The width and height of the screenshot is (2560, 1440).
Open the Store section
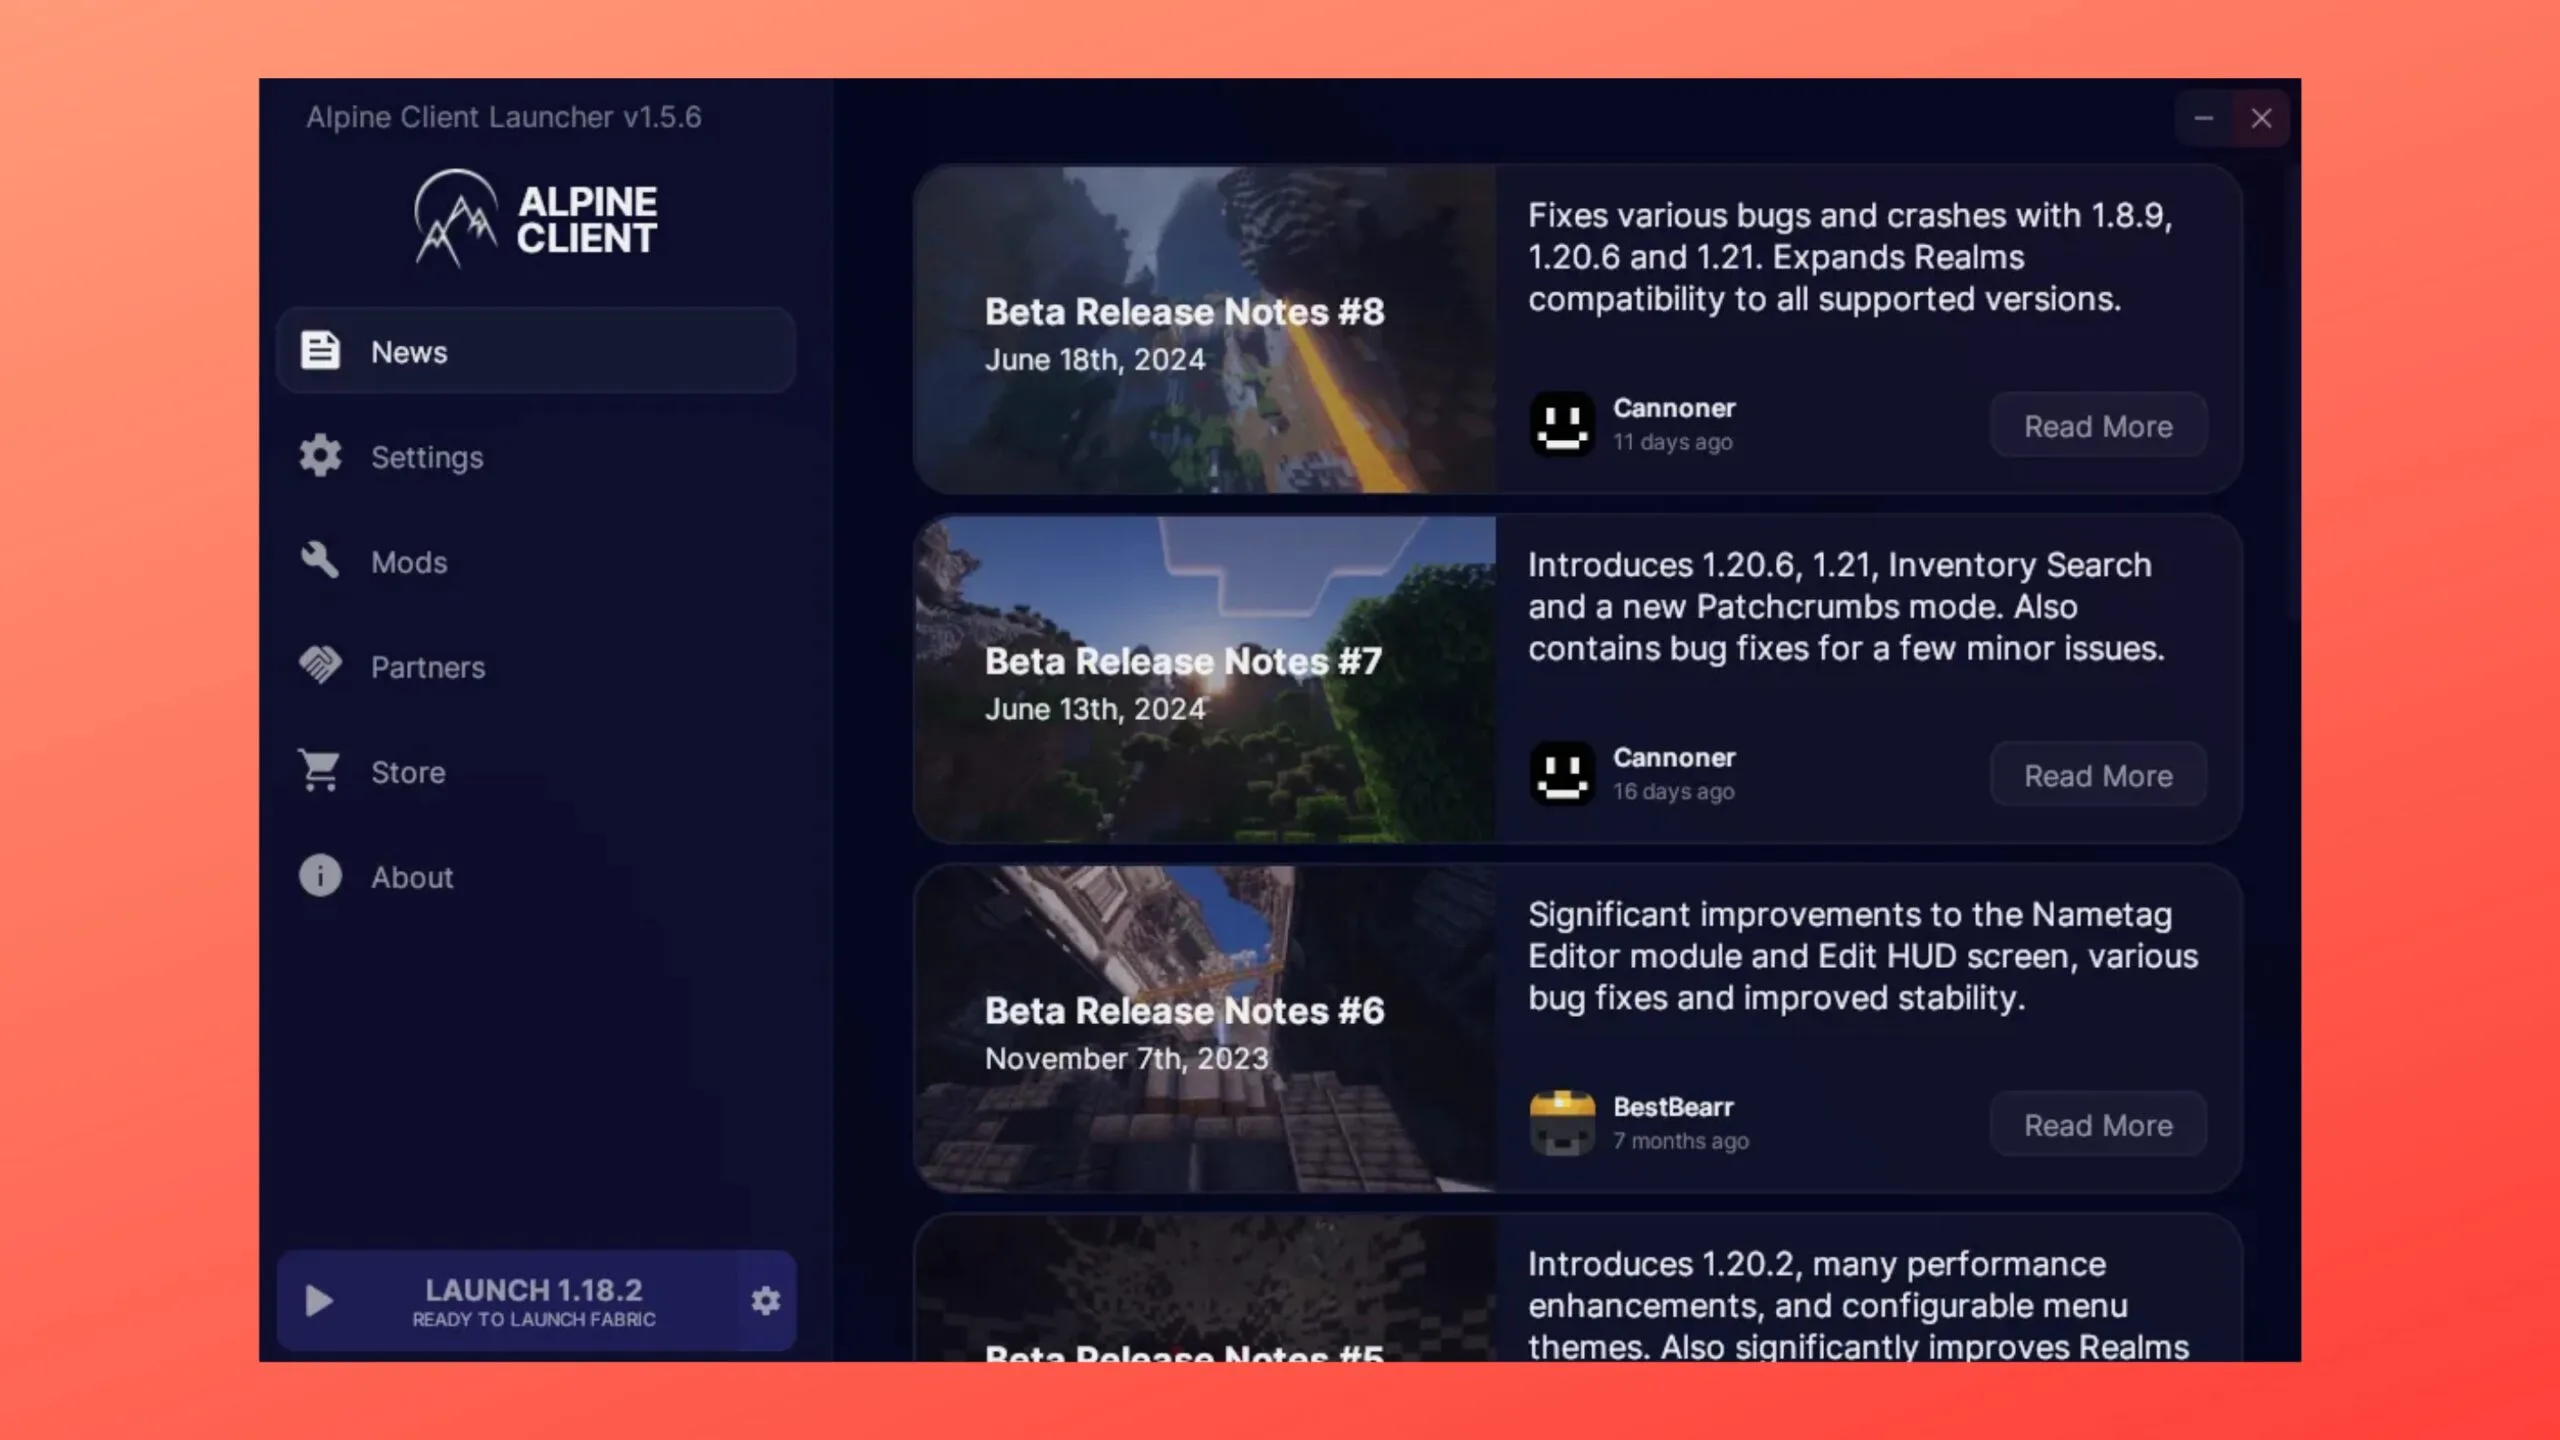click(536, 771)
